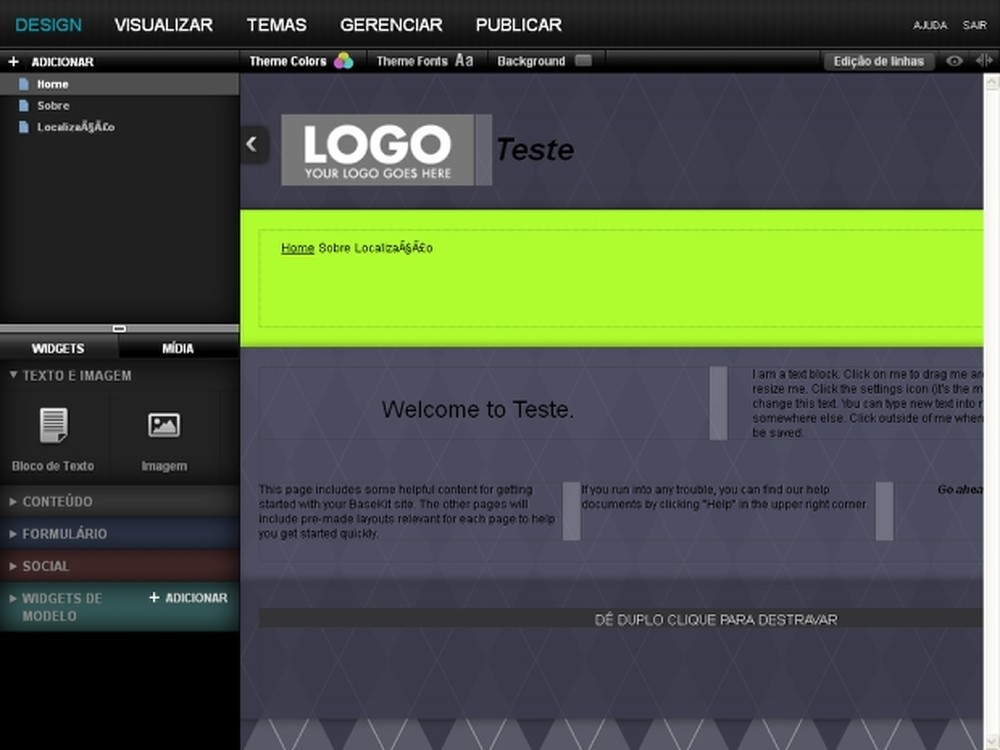Select the Localização page in the list
Viewport: 1000px width, 750px height.
[x=119, y=127]
